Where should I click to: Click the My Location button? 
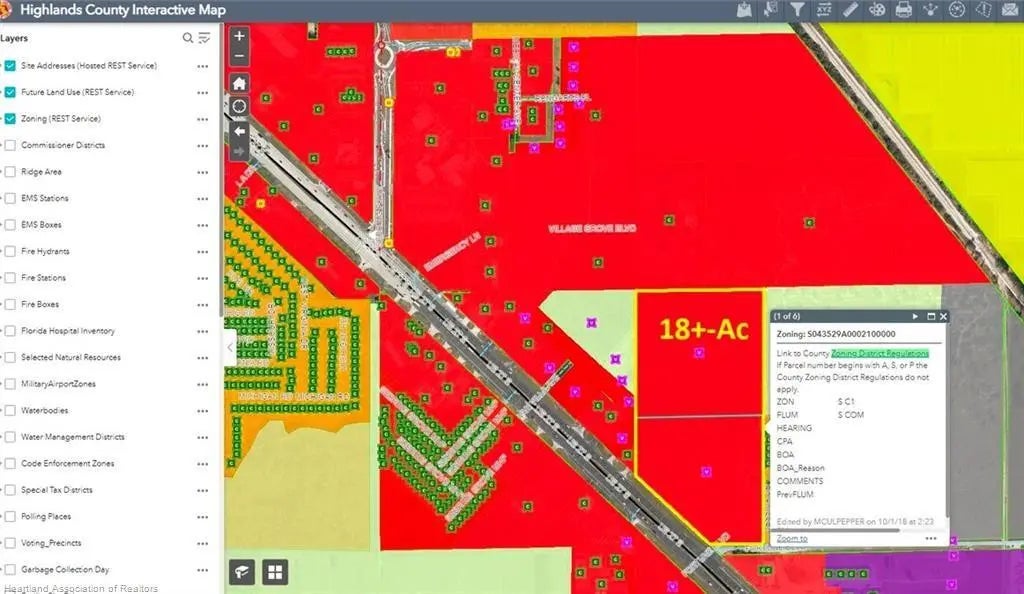pyautogui.click(x=239, y=107)
